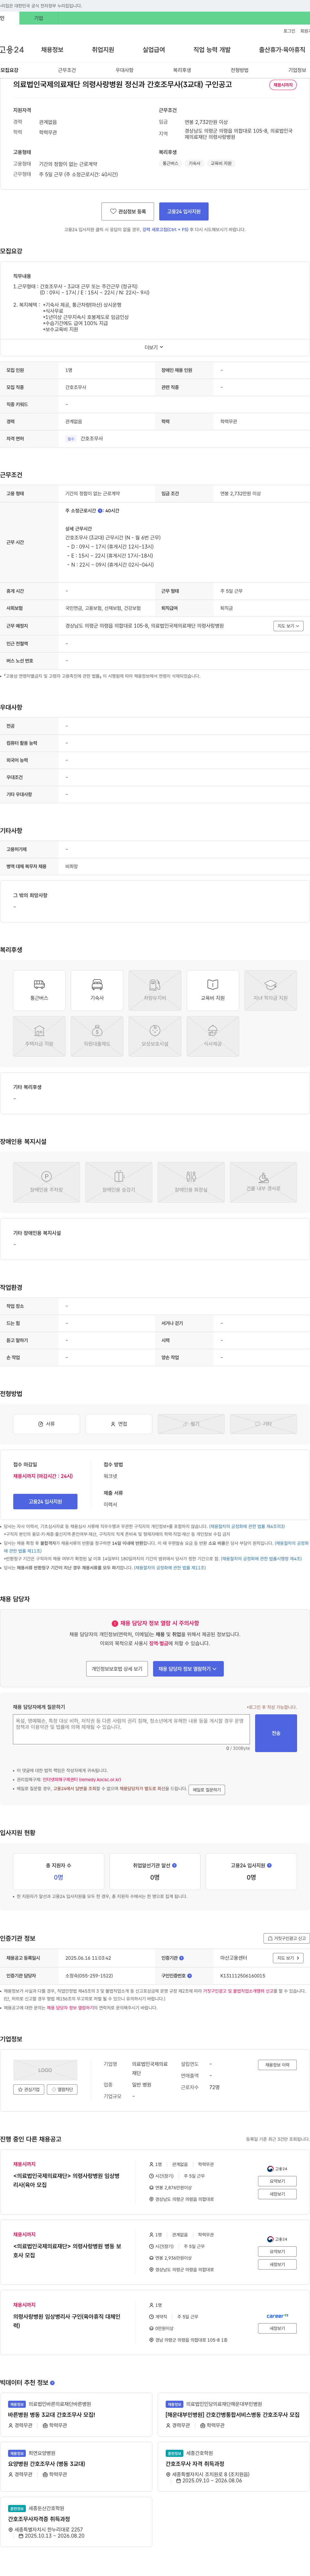This screenshot has width=310, height=2576.
Task: Select the 건물 내부 경사로 icon
Action: pyautogui.click(x=263, y=1182)
